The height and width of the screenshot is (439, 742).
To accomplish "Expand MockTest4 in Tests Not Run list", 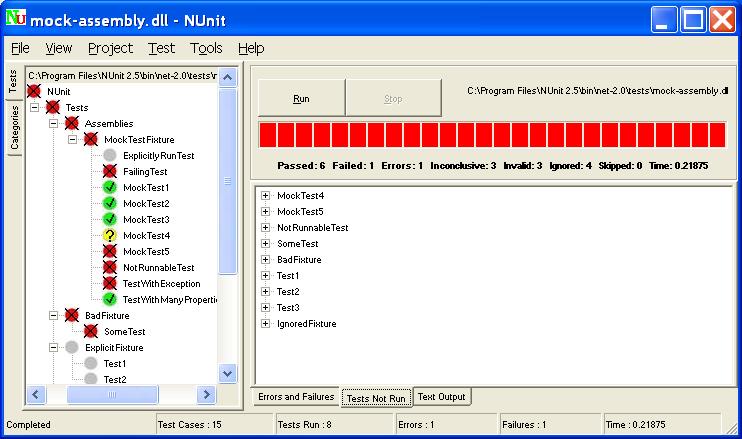I will [265, 195].
